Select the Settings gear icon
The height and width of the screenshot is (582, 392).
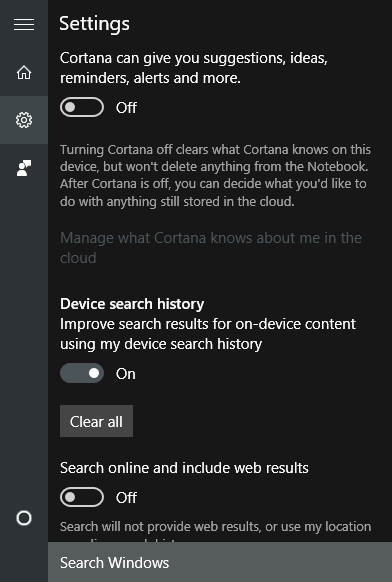24,120
